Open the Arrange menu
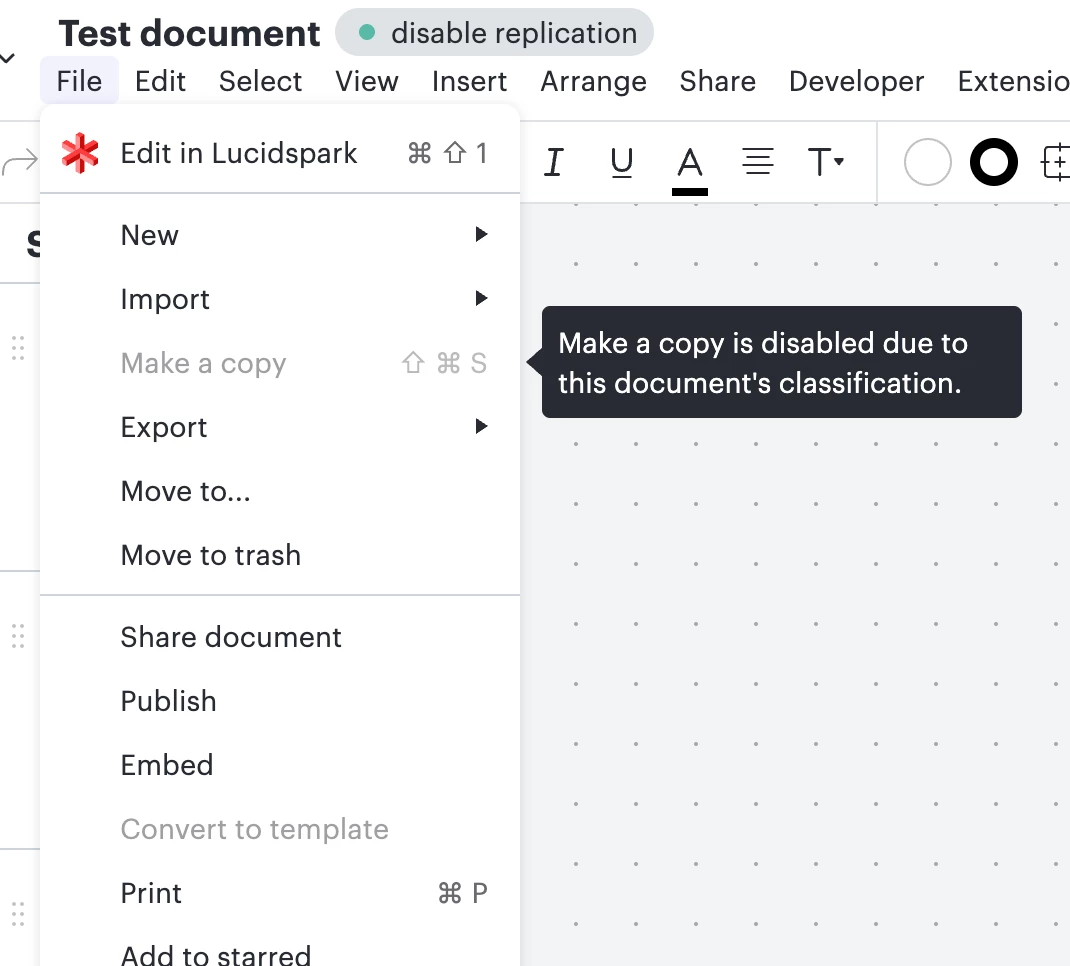Viewport: 1070px width, 966px height. click(x=594, y=81)
